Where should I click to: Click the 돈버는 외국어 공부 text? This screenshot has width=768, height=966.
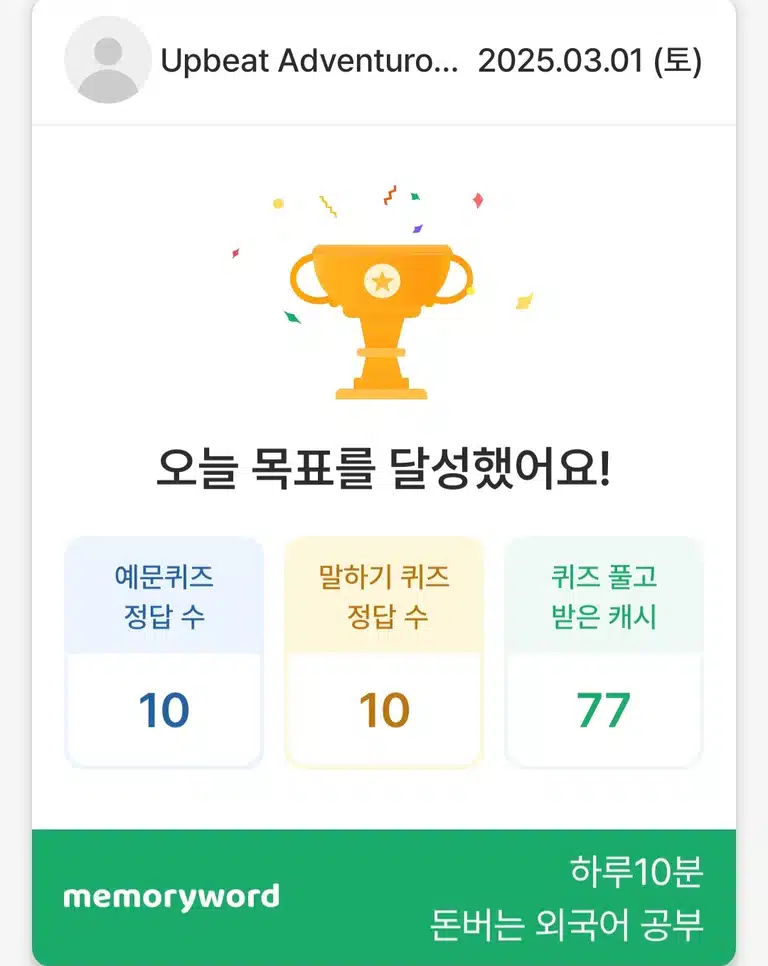567,925
